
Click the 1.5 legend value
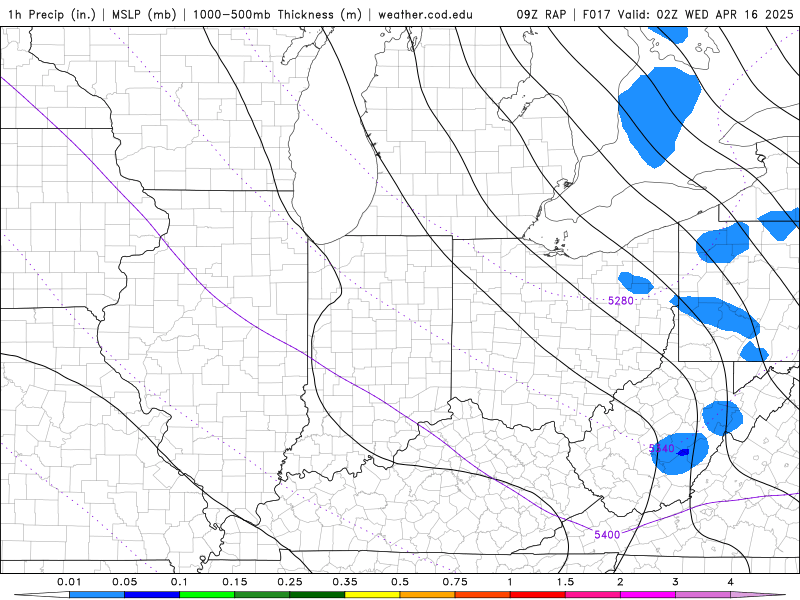[565, 582]
